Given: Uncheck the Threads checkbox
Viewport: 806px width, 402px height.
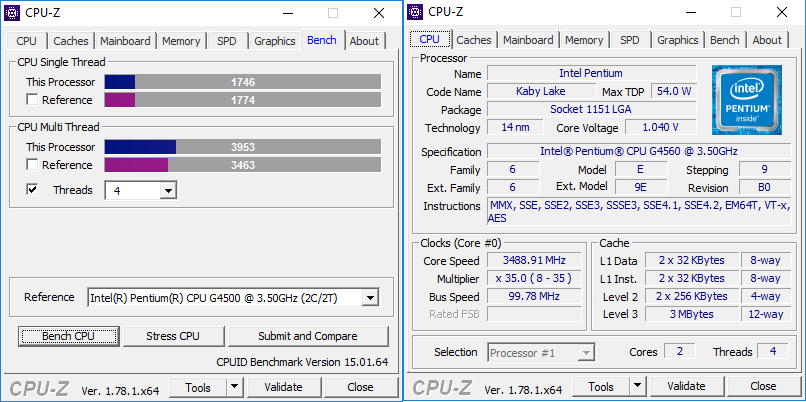Looking at the screenshot, I should (32, 190).
